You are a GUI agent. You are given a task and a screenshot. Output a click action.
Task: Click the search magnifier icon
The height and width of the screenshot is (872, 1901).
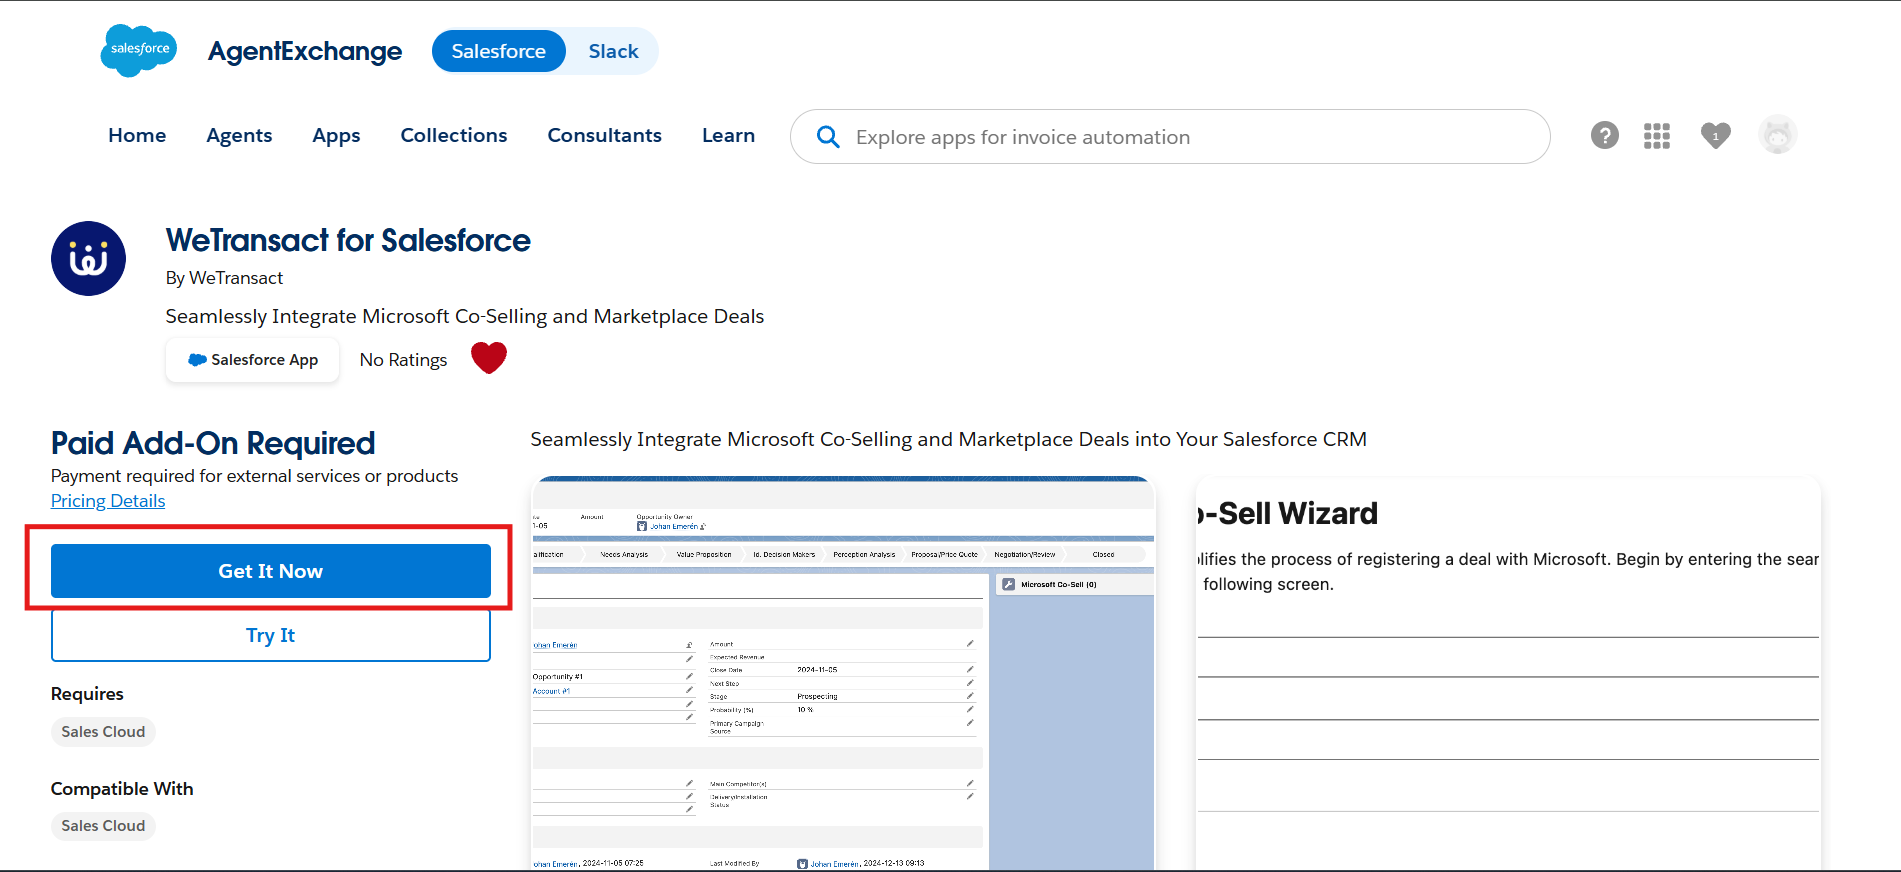828,137
